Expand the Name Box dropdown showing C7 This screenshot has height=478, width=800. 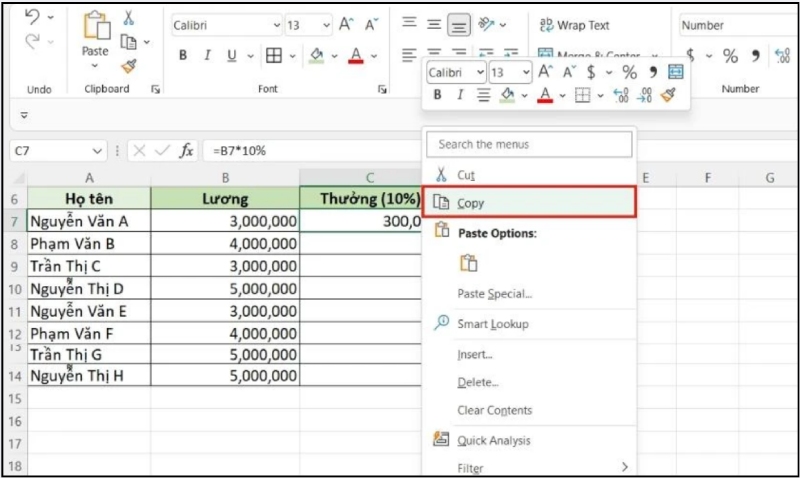tap(97, 151)
